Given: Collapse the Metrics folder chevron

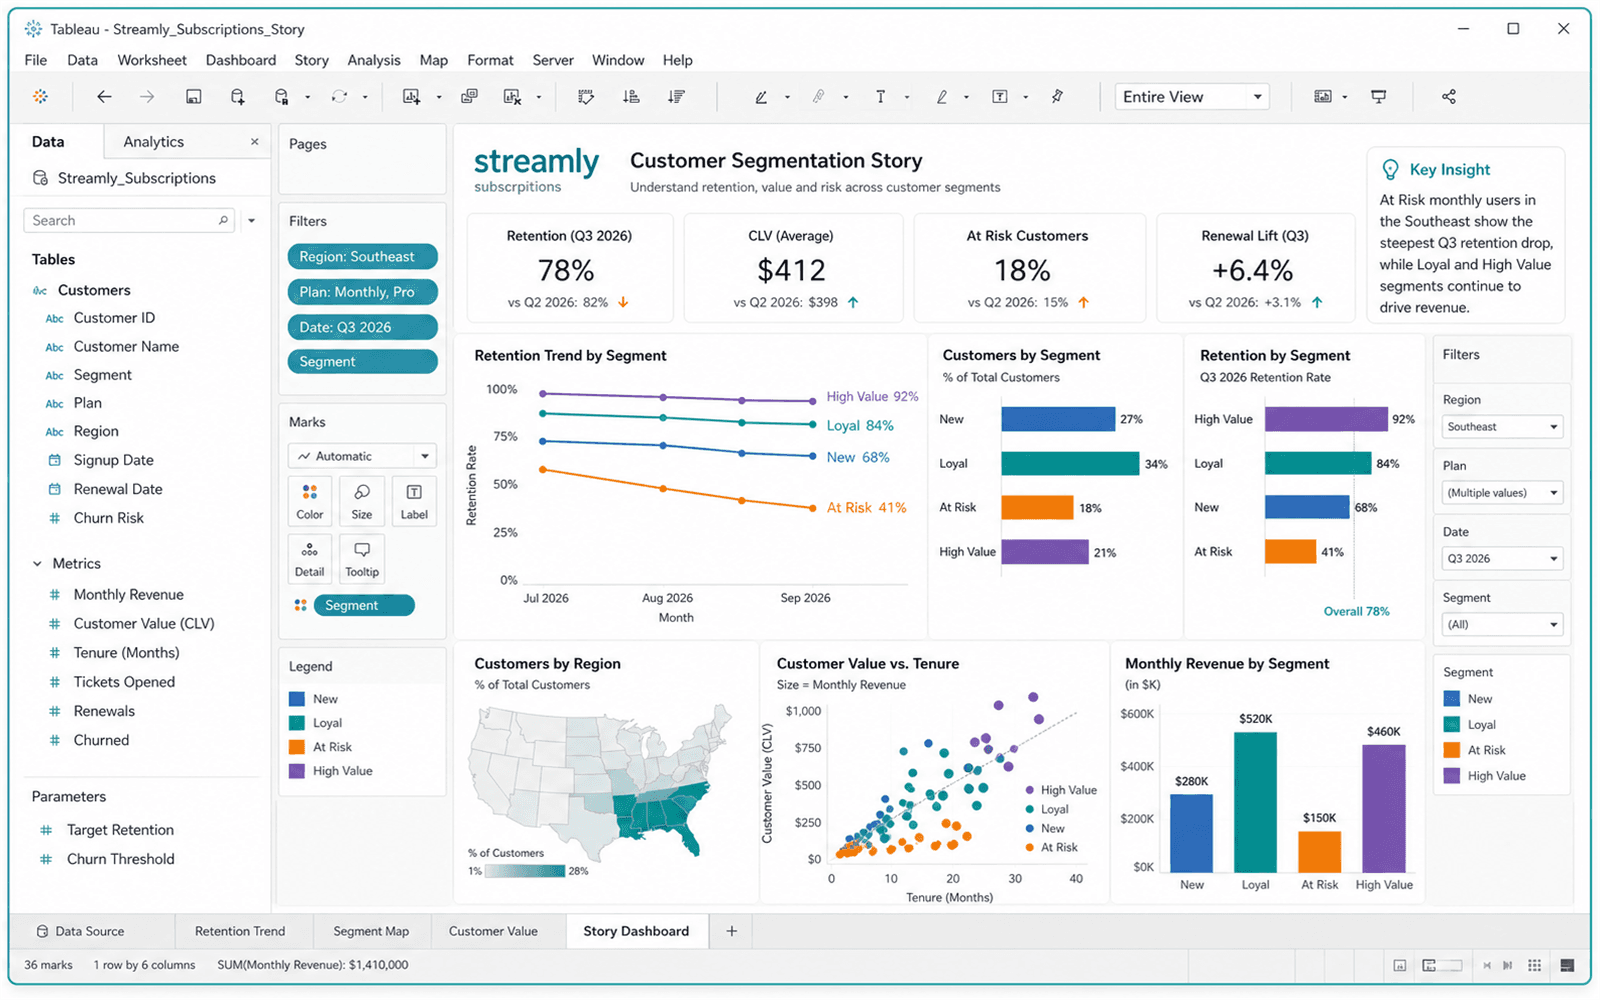Looking at the screenshot, I should [x=38, y=564].
